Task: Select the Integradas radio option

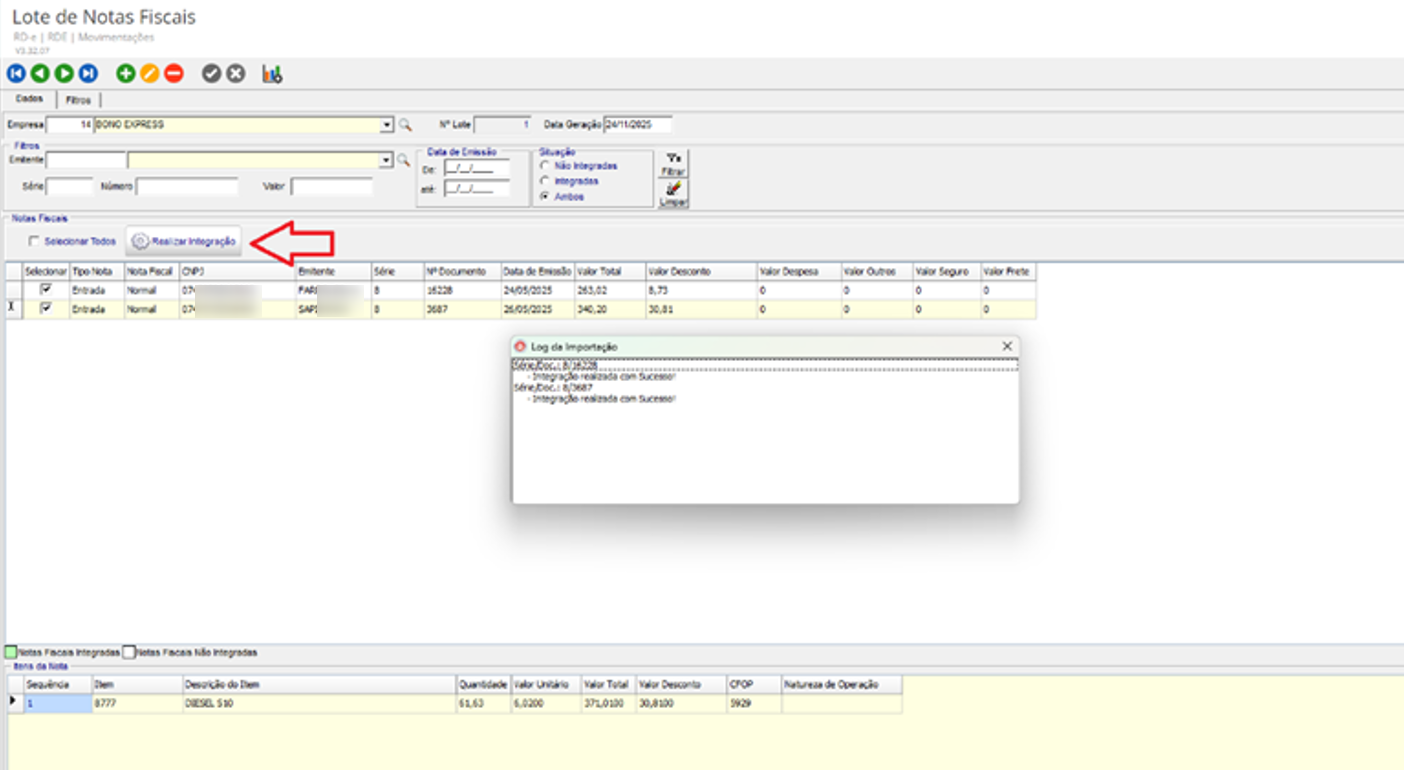Action: (x=545, y=181)
